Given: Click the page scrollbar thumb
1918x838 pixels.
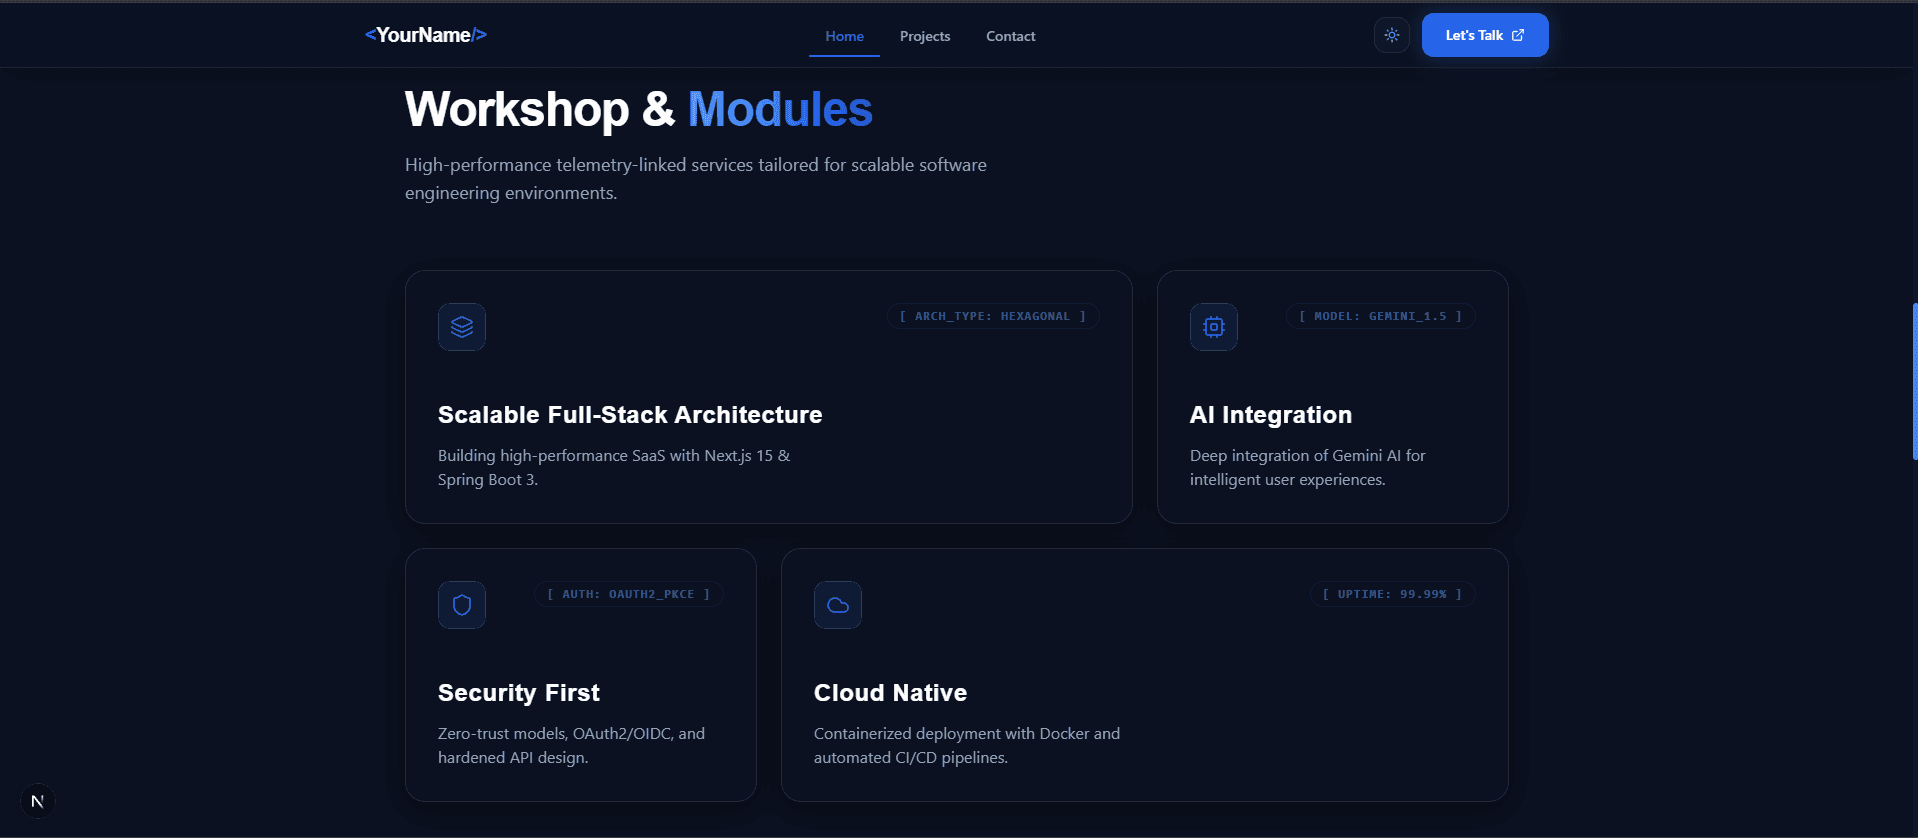Looking at the screenshot, I should (1914, 382).
